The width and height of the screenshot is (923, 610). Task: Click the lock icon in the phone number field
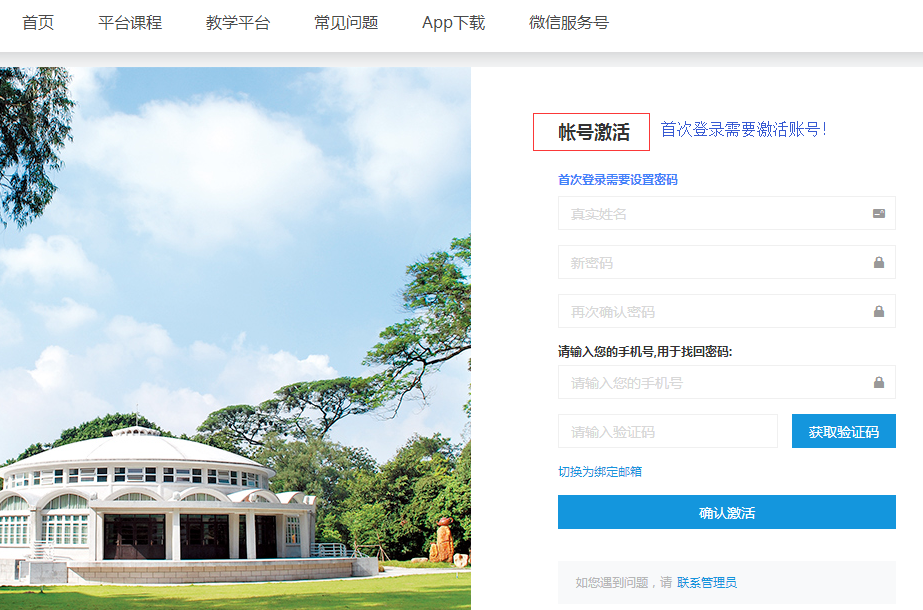pos(879,382)
